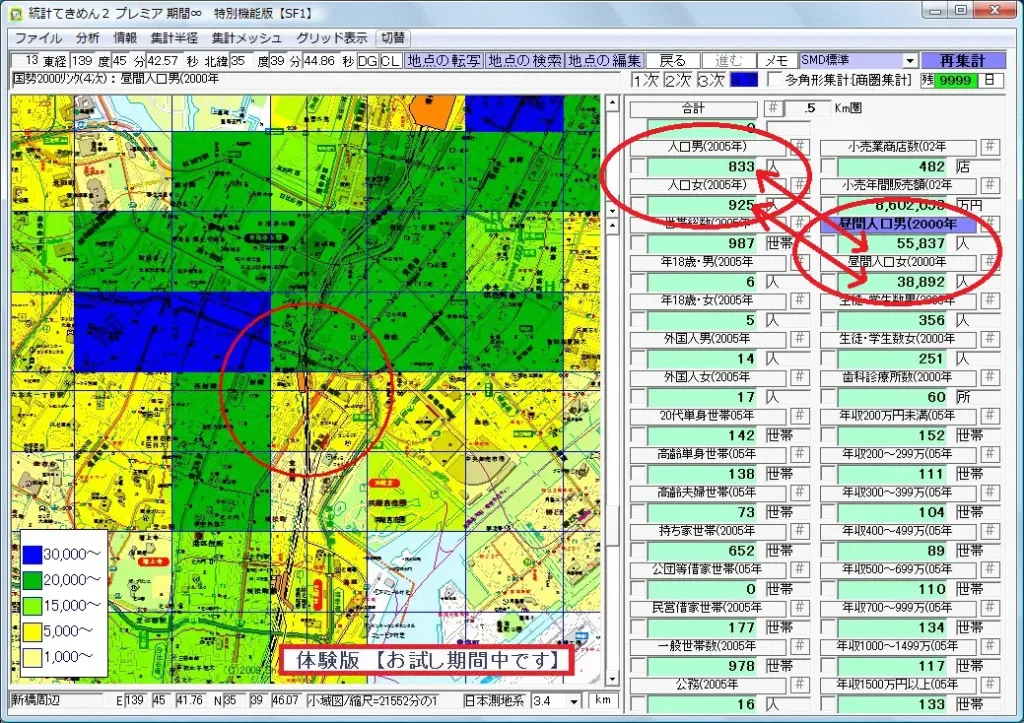Click the blue swatch next to 3次
Image resolution: width=1024 pixels, height=723 pixels.
[743, 80]
